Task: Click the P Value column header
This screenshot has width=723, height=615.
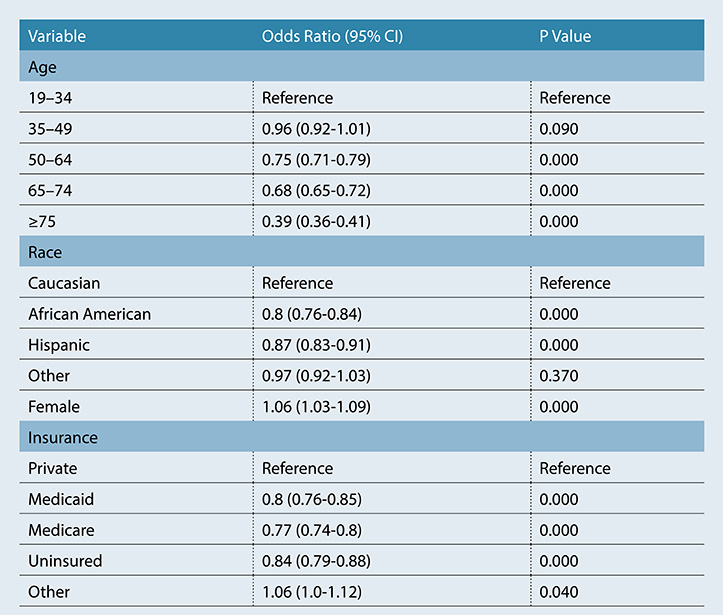Action: coord(565,37)
